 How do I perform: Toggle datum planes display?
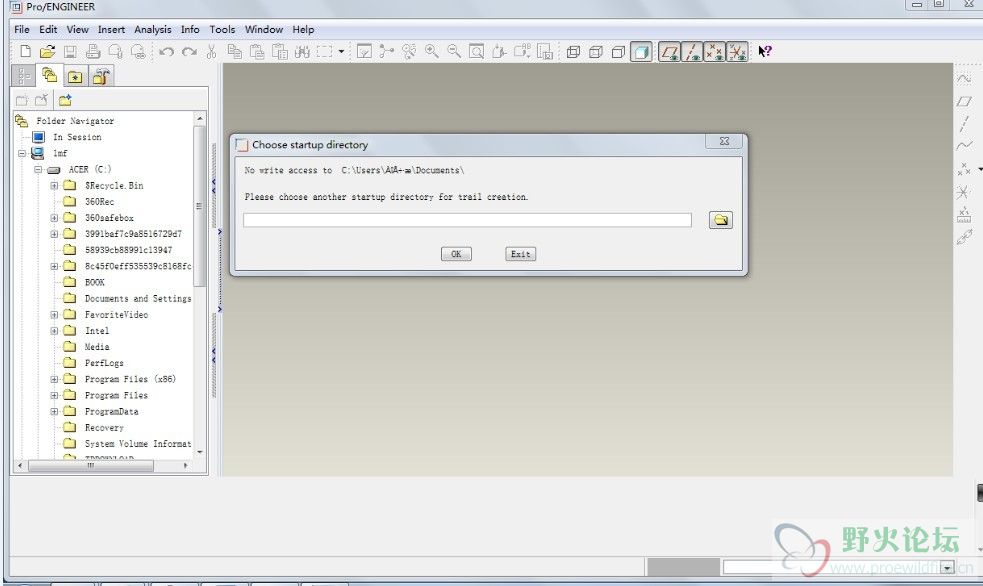point(669,52)
